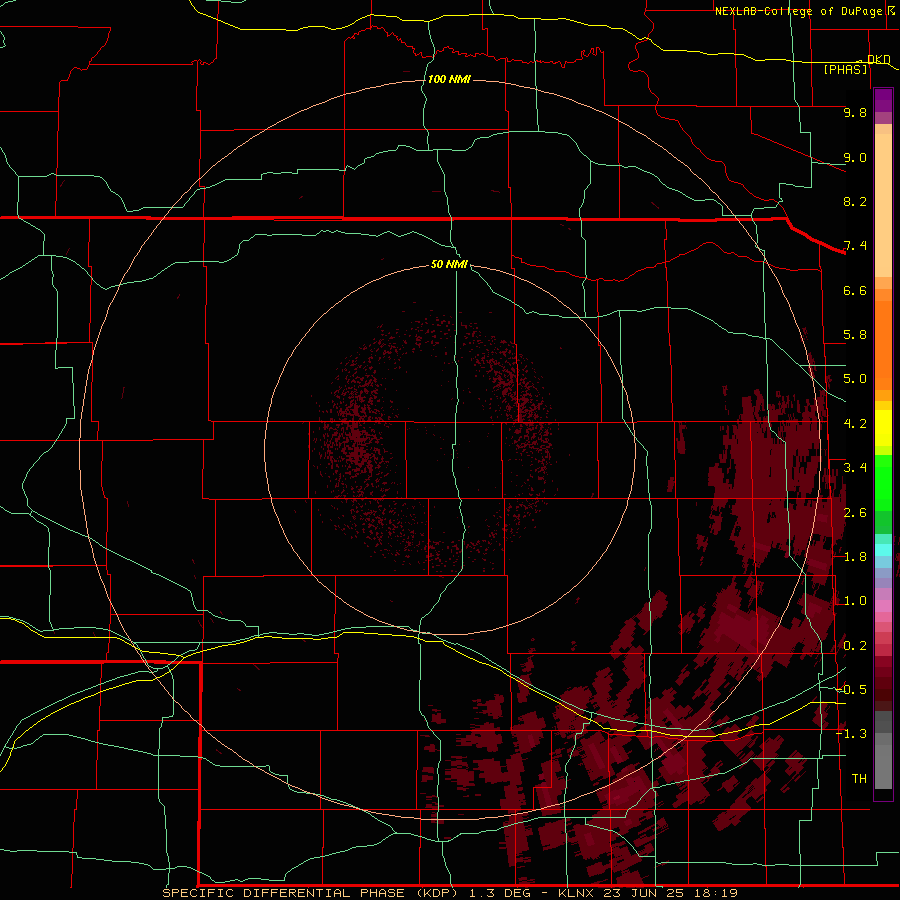
Task: Click the KLNX station identifier in the caption
Action: coord(577,893)
